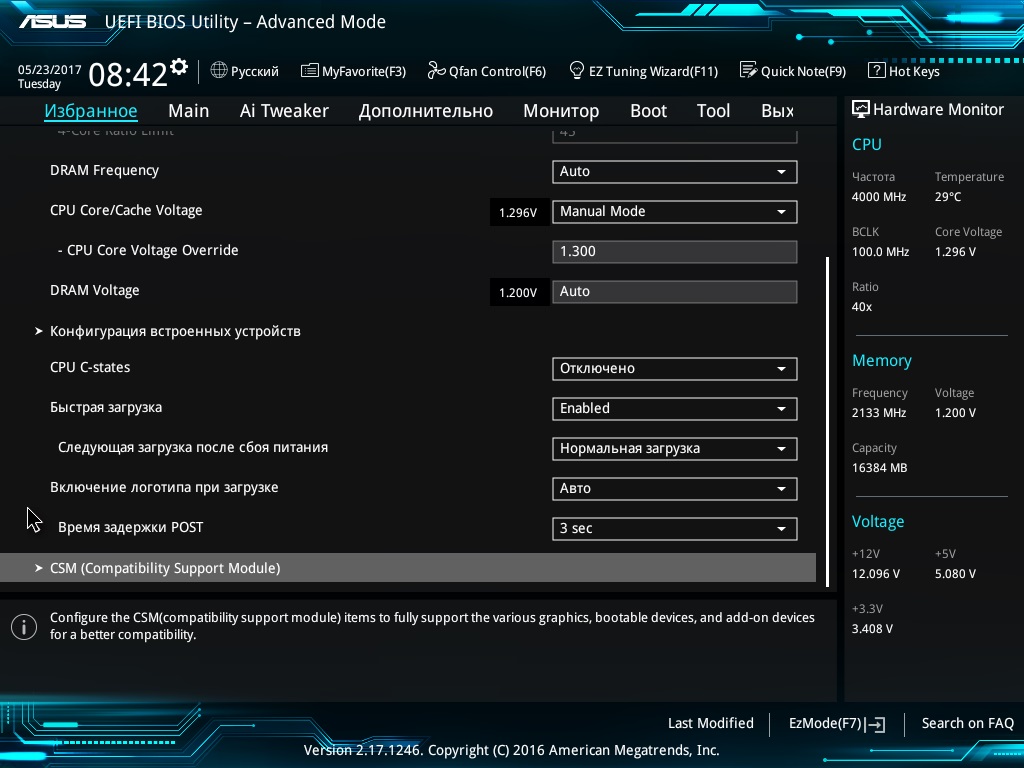Click the 4000 MHz CPU frequency value

point(879,197)
